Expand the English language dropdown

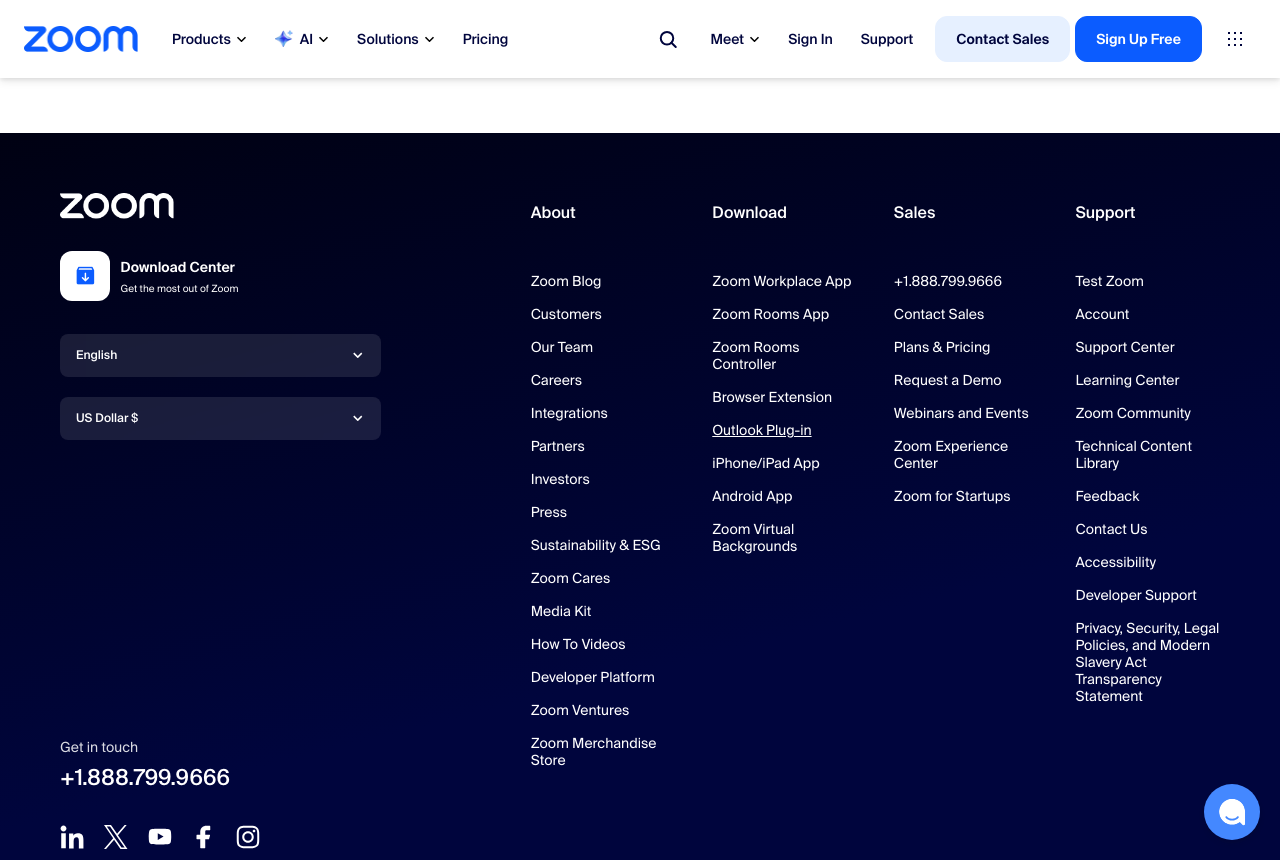[x=220, y=355]
